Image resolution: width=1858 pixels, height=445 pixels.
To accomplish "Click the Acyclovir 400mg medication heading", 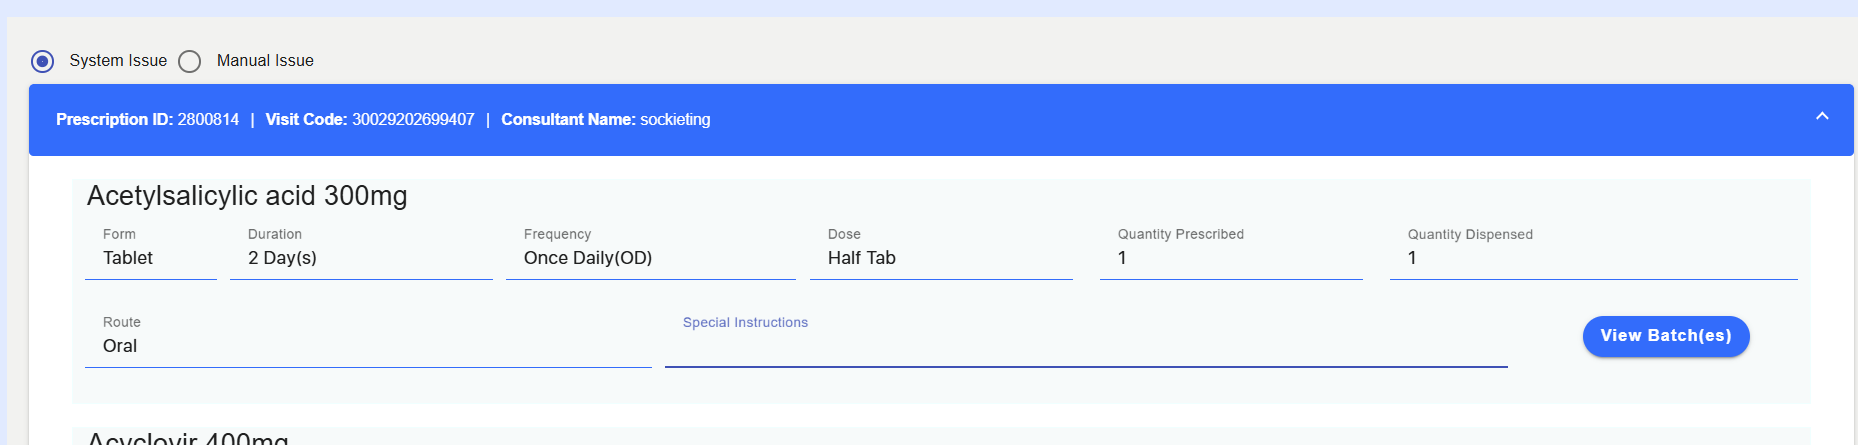I will click(188, 438).
